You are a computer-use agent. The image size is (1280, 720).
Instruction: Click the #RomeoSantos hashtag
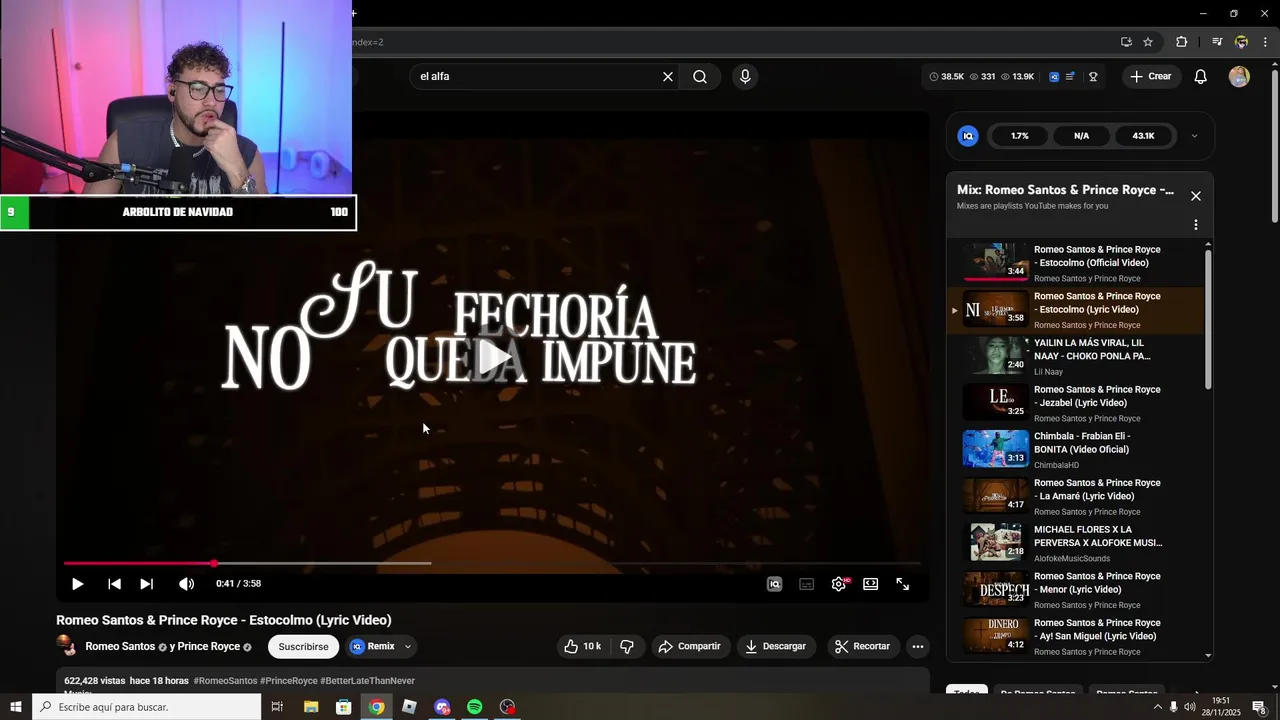[225, 681]
